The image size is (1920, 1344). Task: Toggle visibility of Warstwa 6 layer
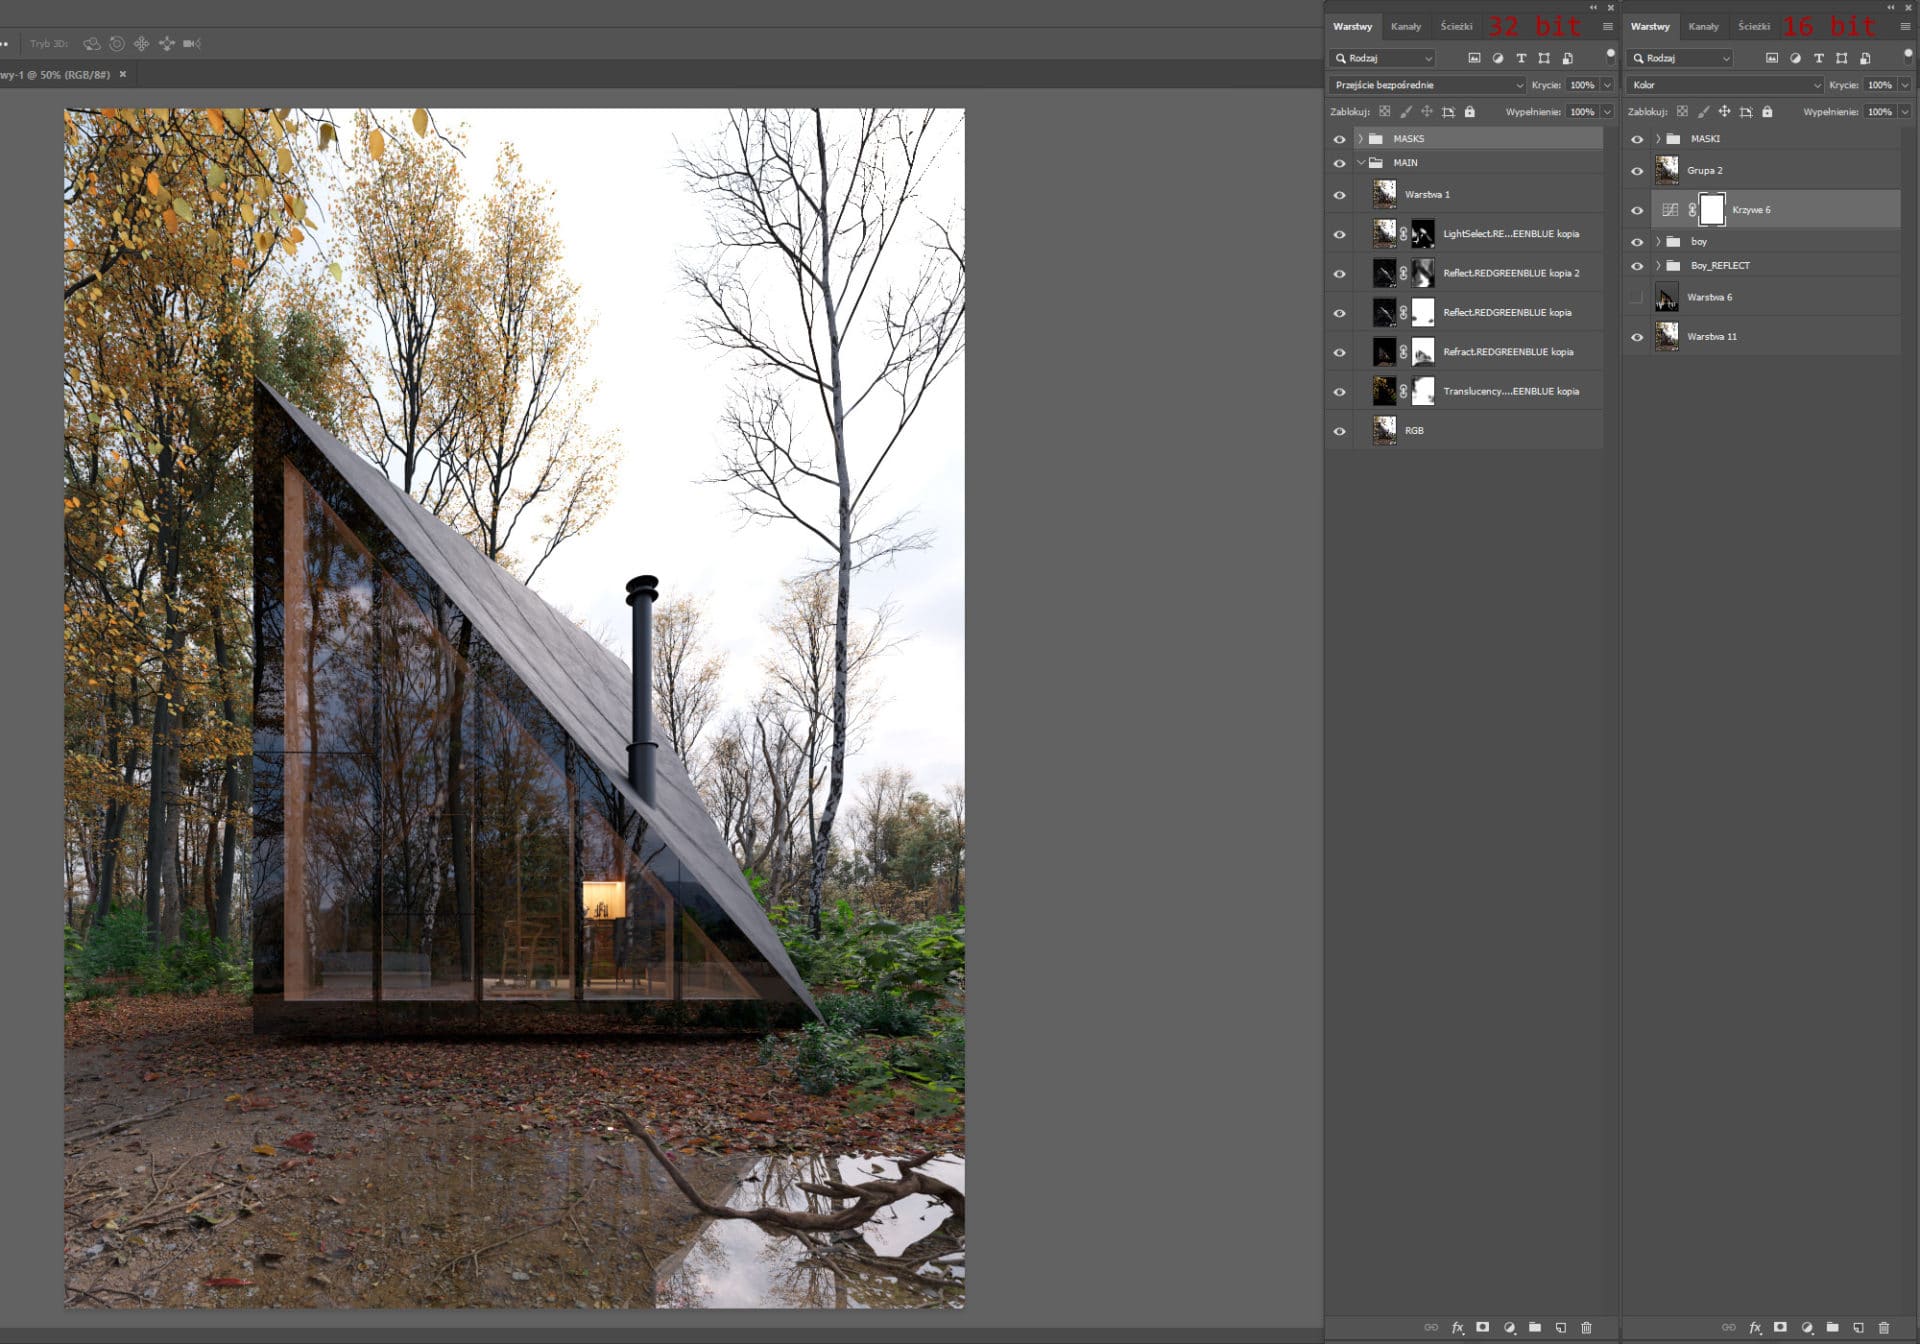pos(1636,297)
